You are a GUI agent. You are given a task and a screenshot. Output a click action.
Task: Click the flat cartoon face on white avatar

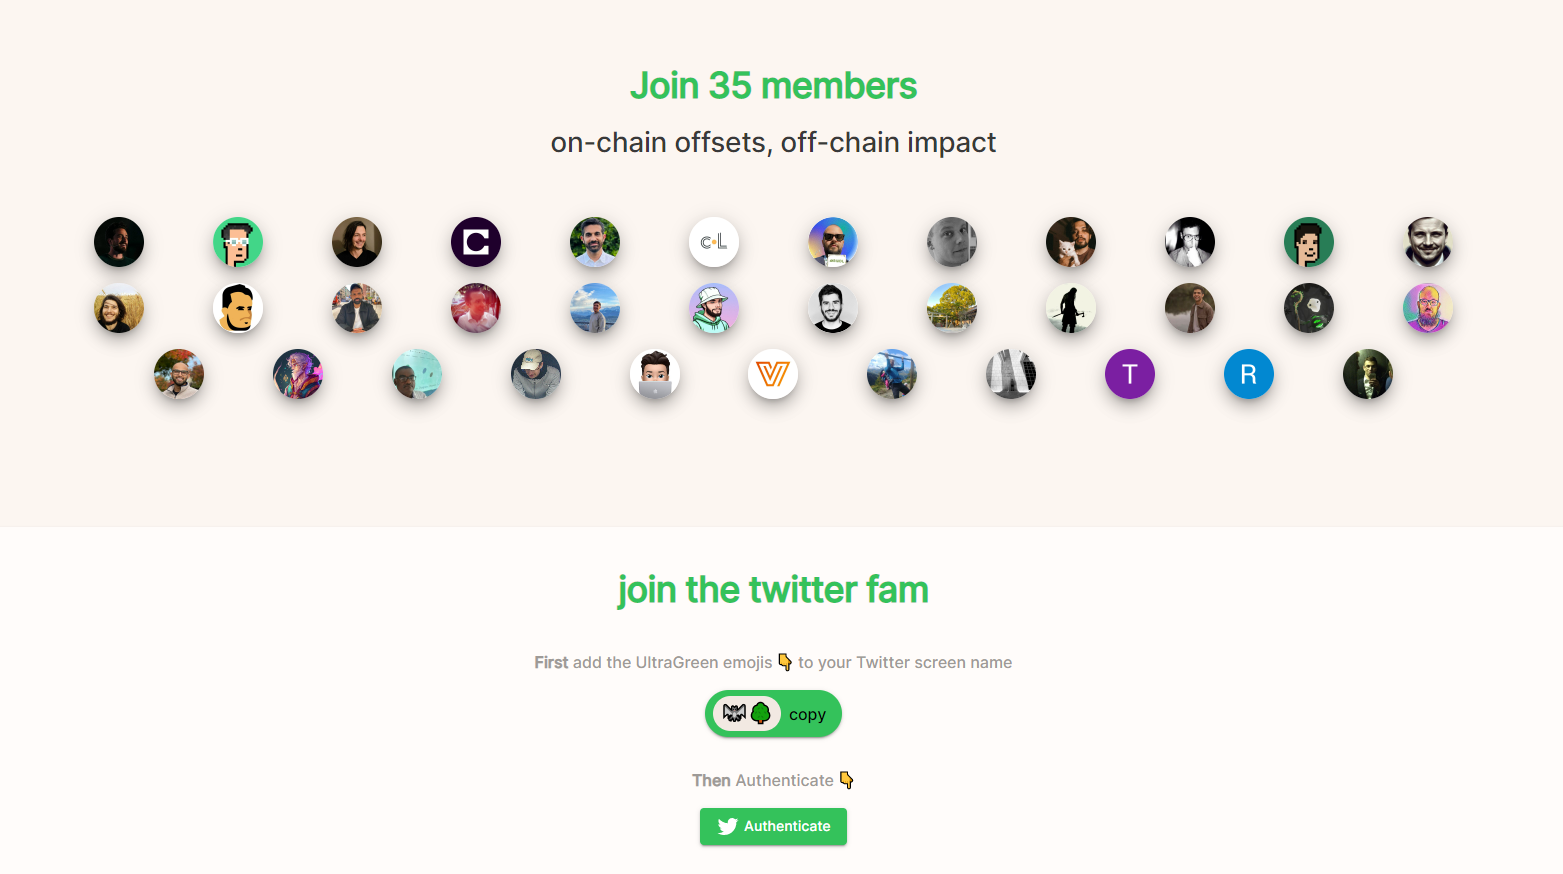point(238,308)
